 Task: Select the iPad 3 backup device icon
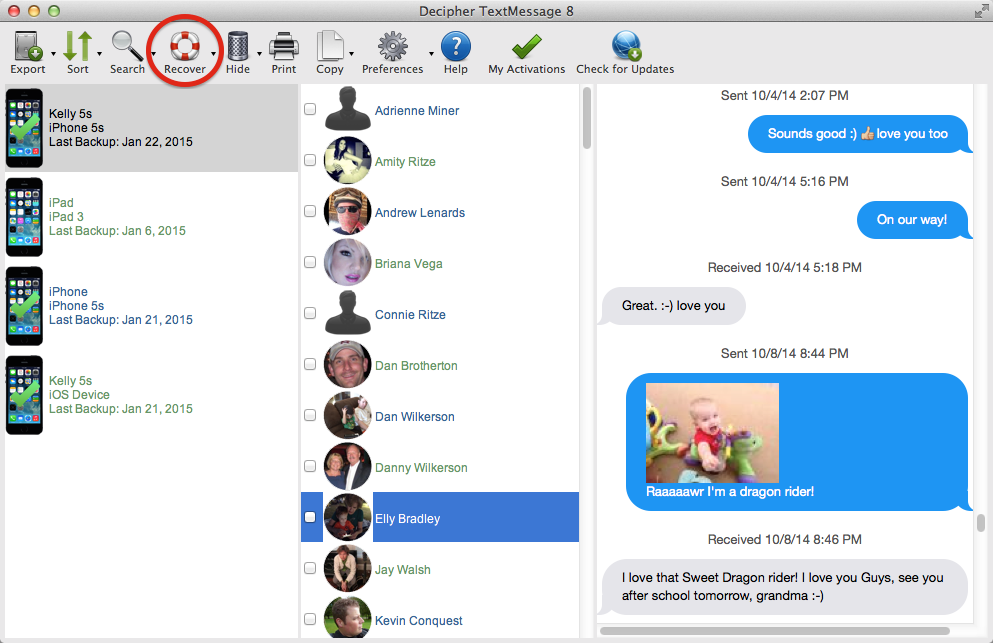pos(25,217)
